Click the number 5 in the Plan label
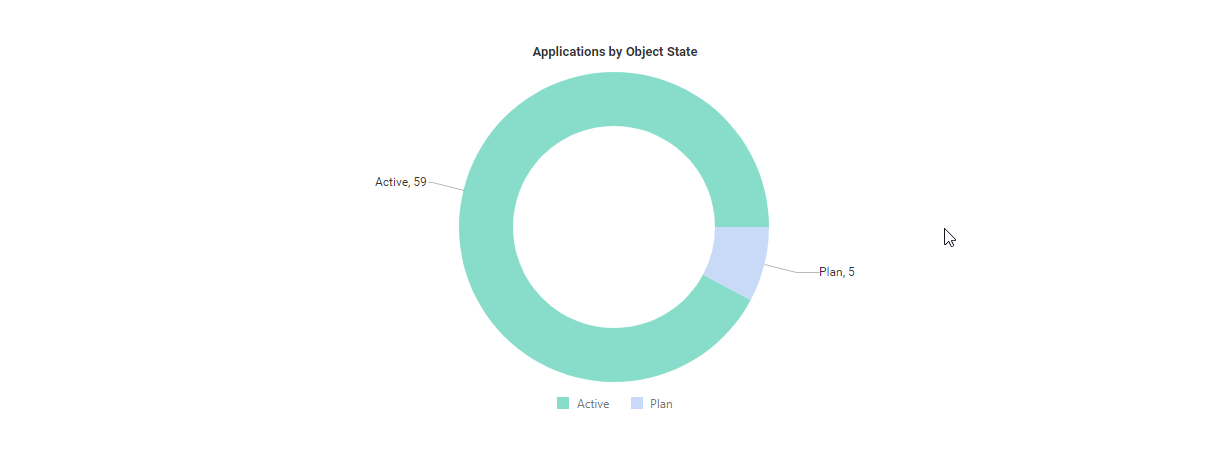1228x458 pixels. pos(851,272)
